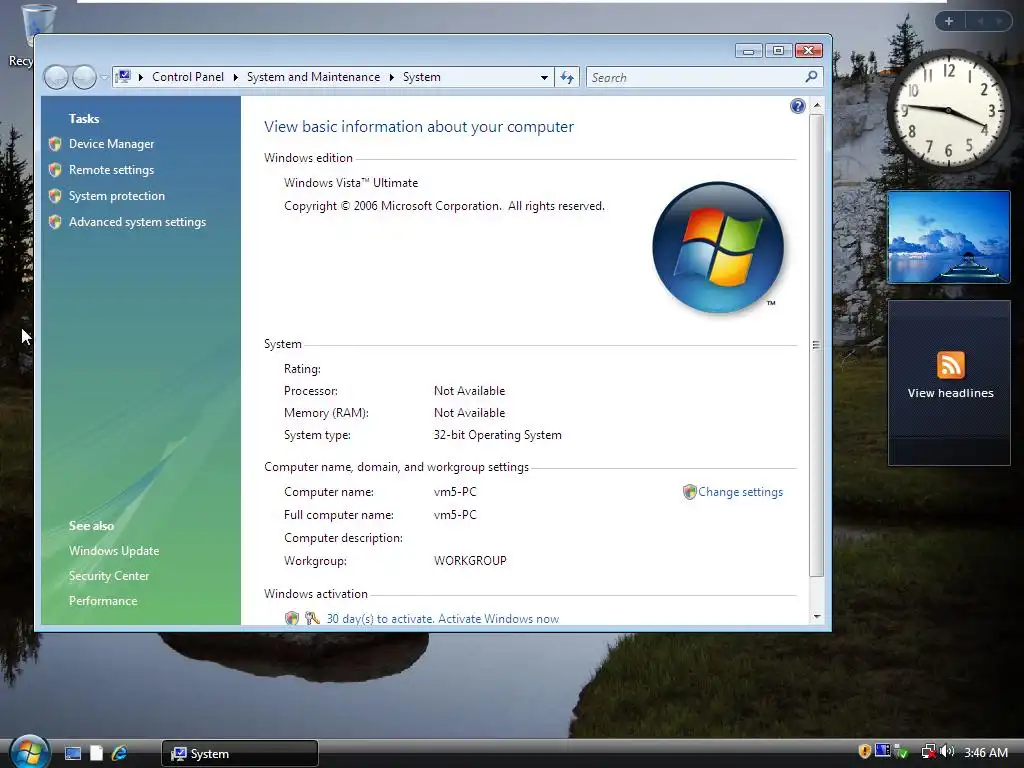Select System breadcrumb
Viewport: 1024px width, 768px height.
(421, 77)
